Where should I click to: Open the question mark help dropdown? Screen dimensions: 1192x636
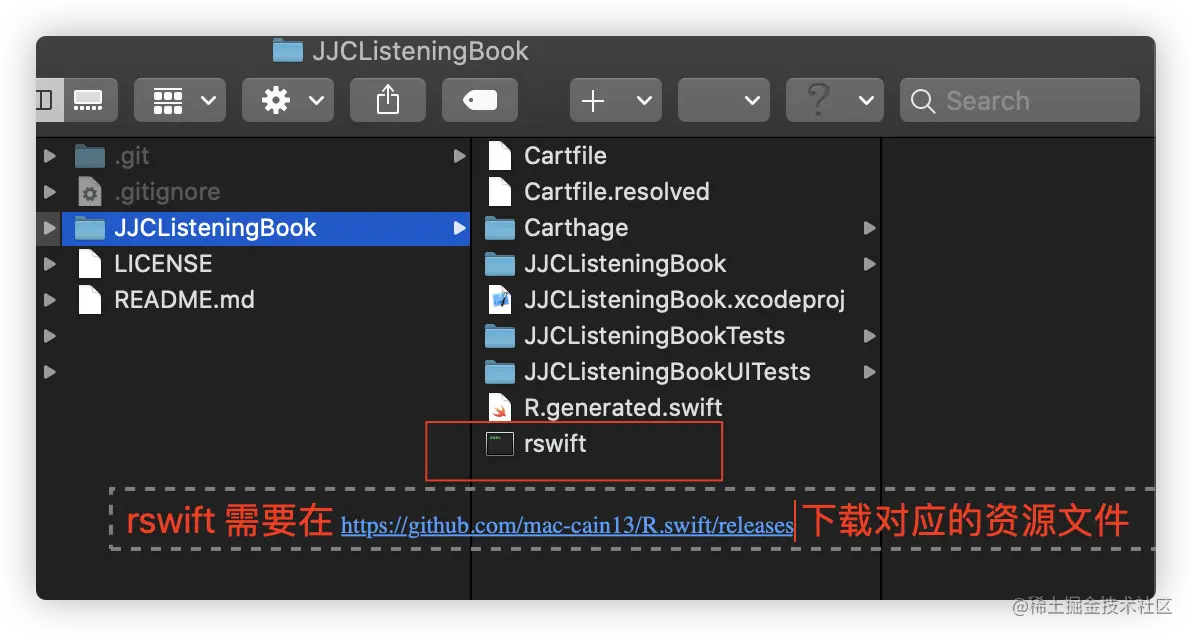[x=835, y=100]
